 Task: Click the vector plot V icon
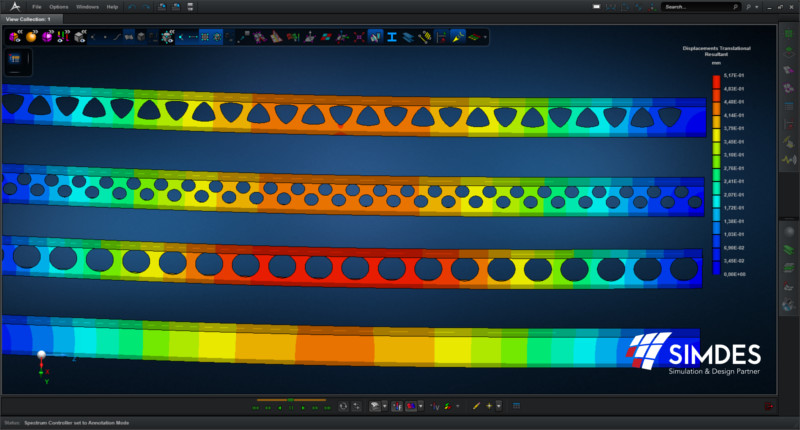tap(435, 406)
